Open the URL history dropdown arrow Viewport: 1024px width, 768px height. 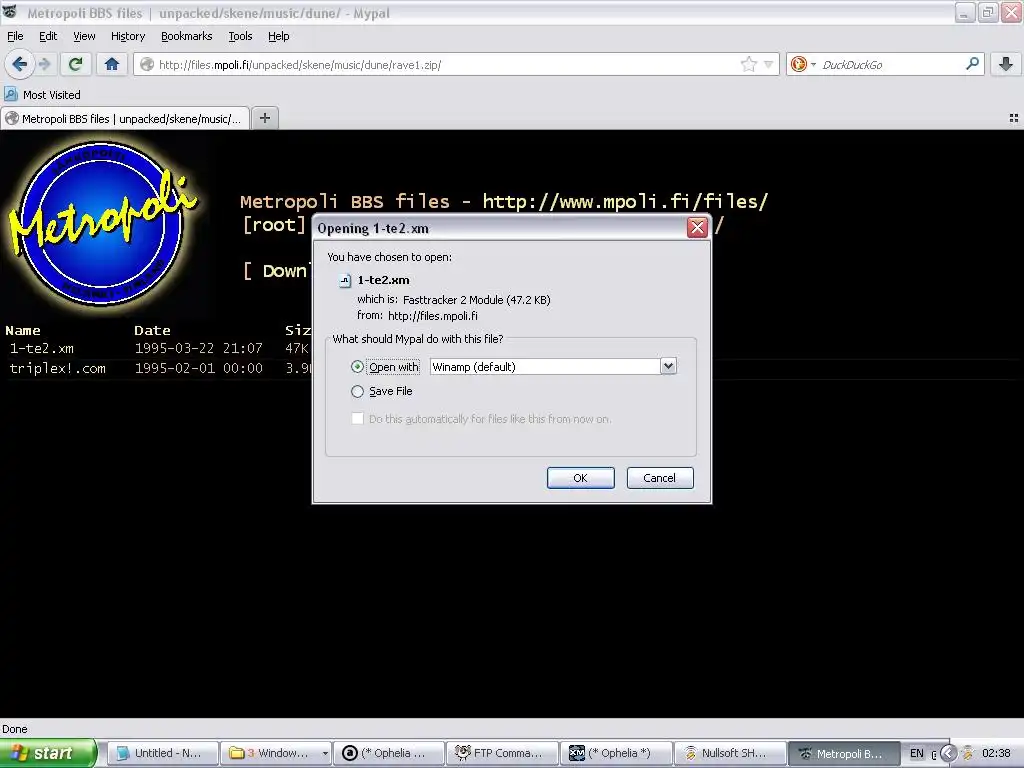click(x=769, y=64)
